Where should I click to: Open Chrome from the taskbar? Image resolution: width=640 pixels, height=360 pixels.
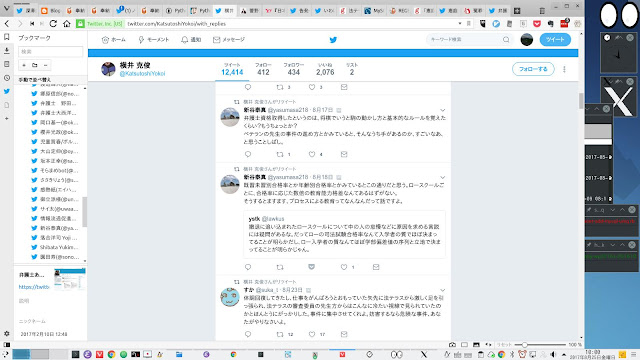tap(111, 354)
